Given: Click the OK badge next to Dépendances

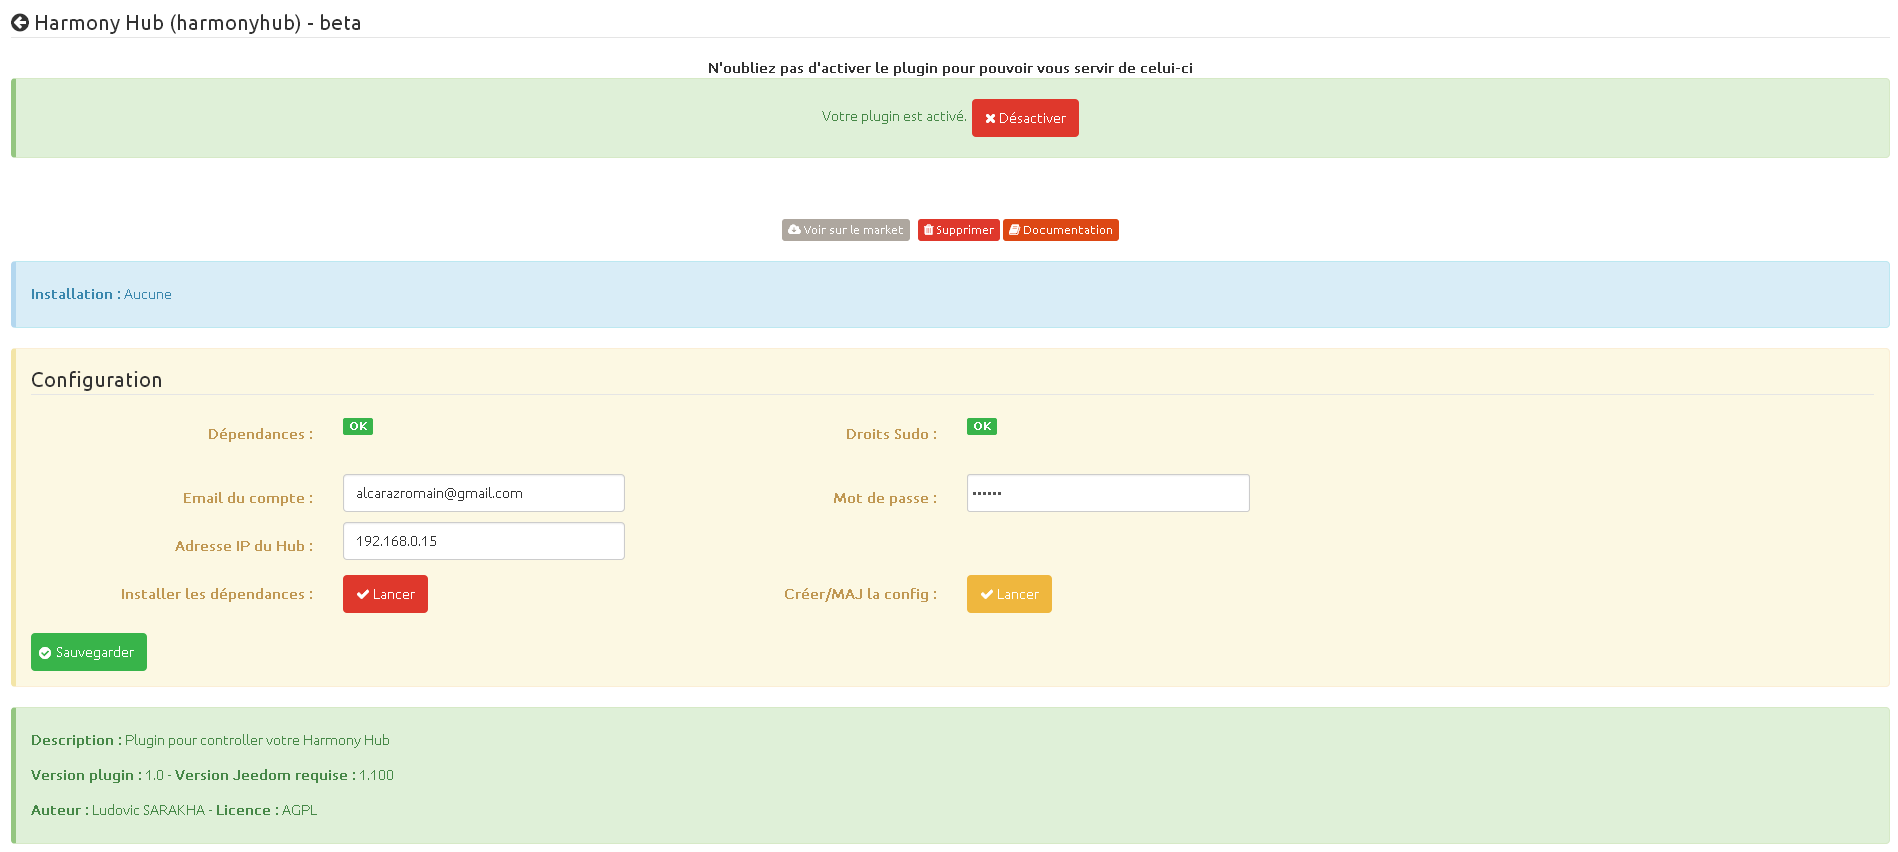Looking at the screenshot, I should click(x=358, y=426).
